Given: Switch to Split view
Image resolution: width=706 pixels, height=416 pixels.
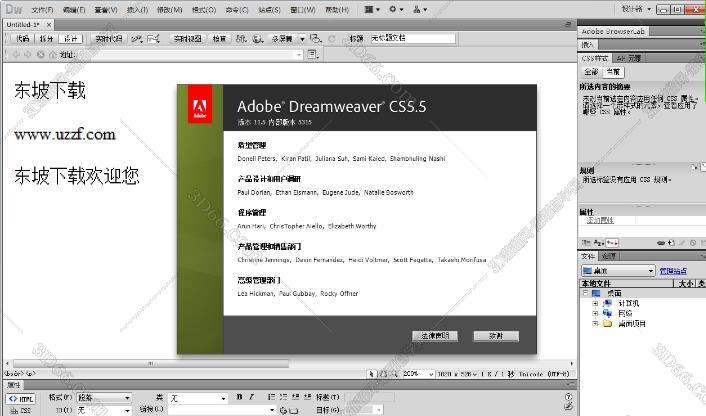Looking at the screenshot, I should coord(46,39).
